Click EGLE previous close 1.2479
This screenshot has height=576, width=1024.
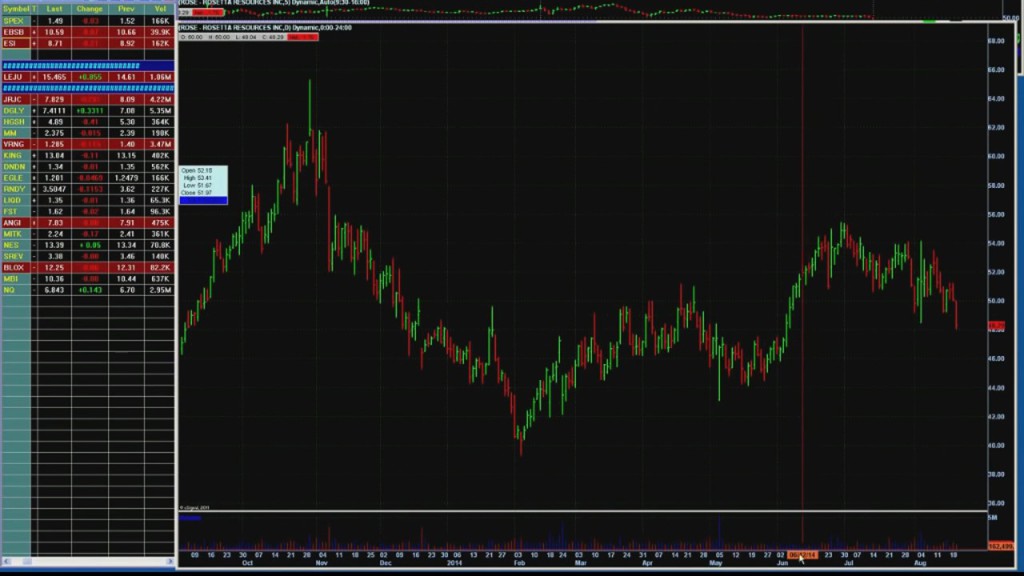[126, 178]
